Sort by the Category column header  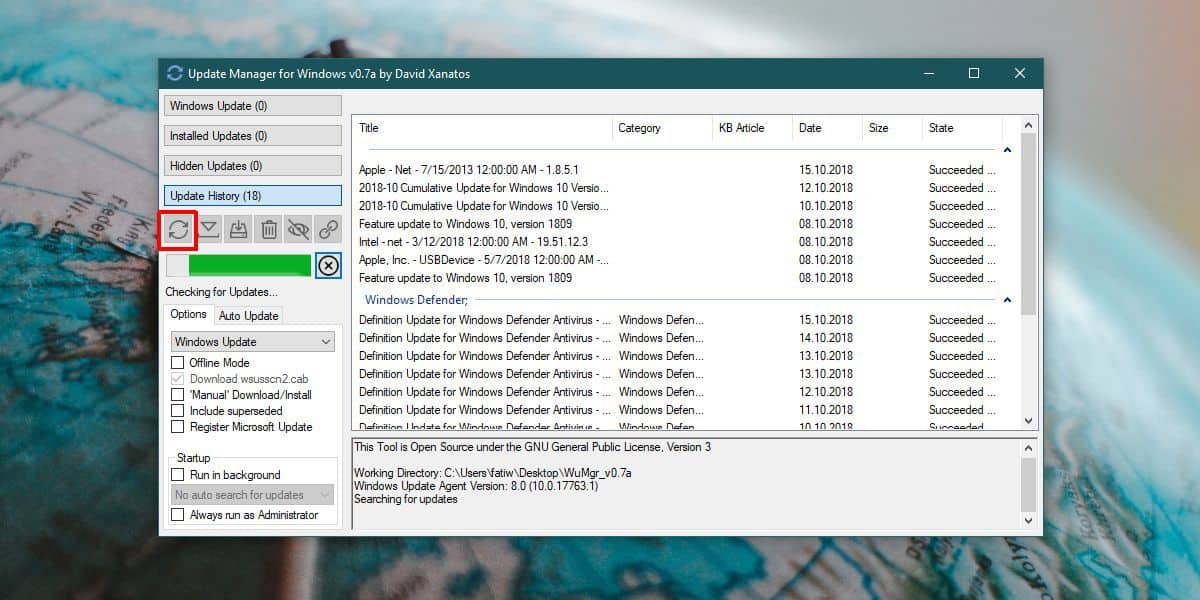click(x=662, y=128)
